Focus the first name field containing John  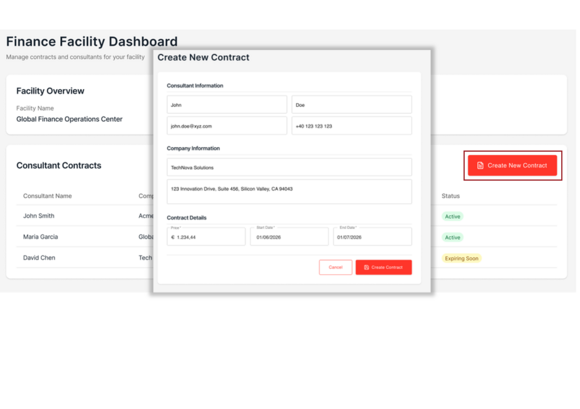(x=227, y=105)
